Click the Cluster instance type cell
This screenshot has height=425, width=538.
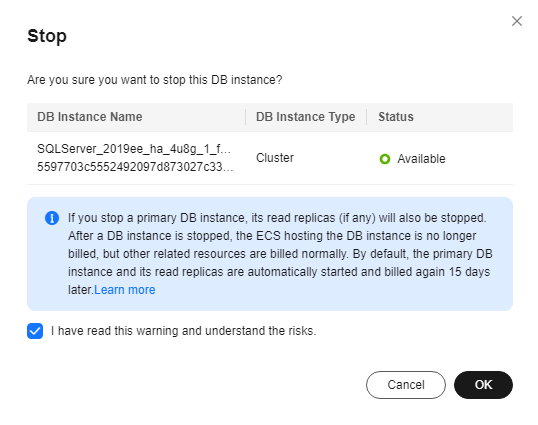pos(275,158)
